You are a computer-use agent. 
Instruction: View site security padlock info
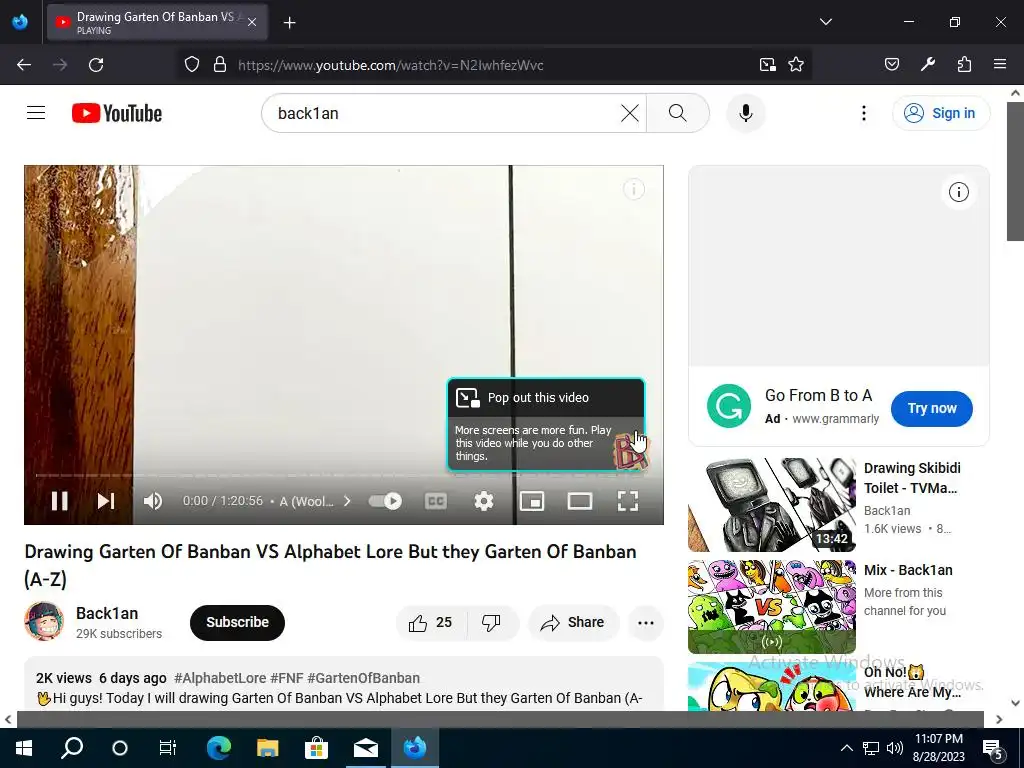pyautogui.click(x=220, y=65)
